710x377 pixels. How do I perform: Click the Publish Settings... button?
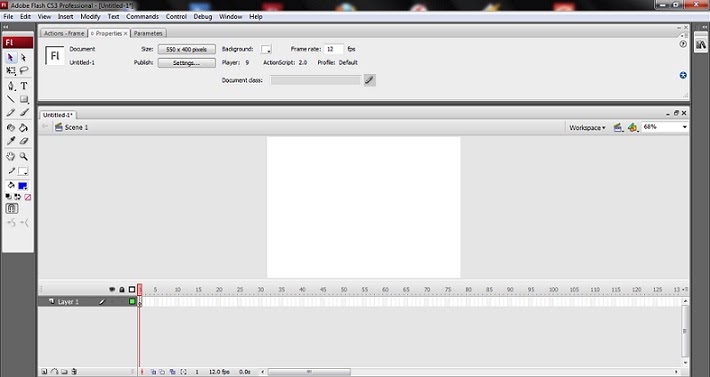point(187,63)
